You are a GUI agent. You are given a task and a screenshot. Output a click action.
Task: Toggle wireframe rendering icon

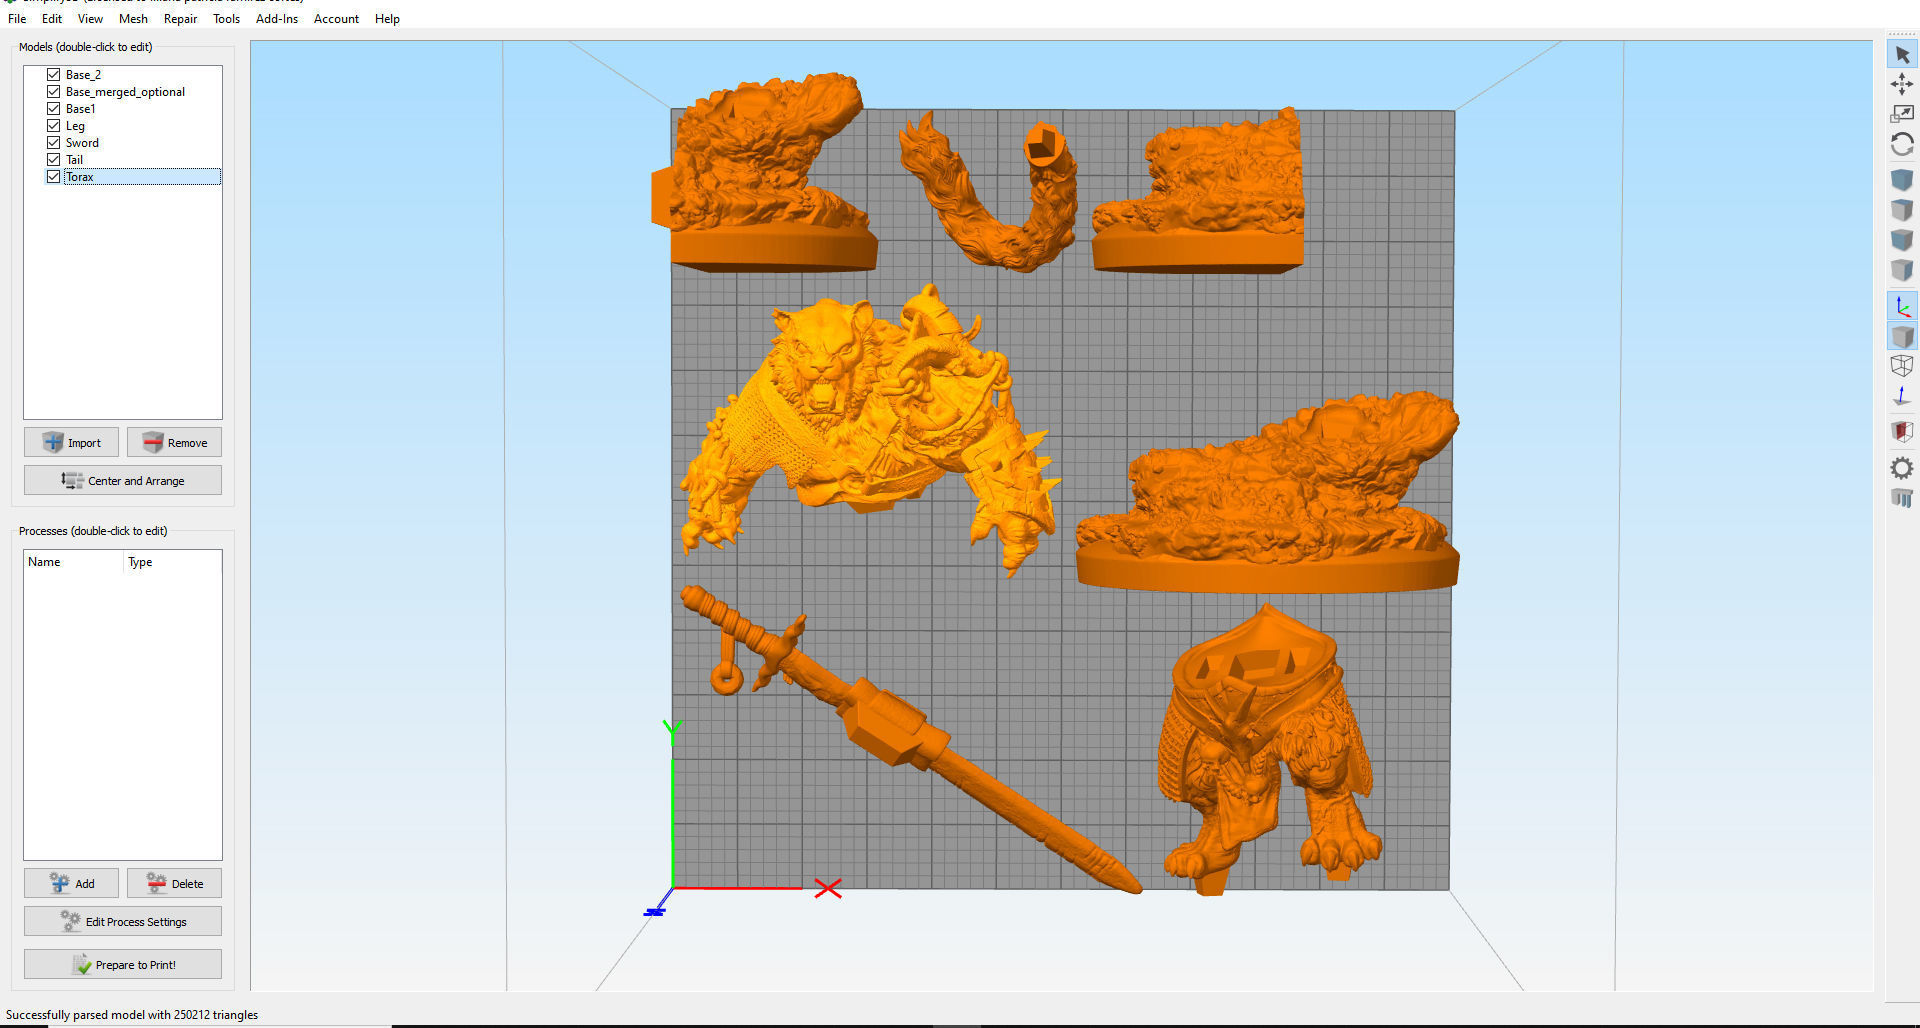click(x=1902, y=366)
